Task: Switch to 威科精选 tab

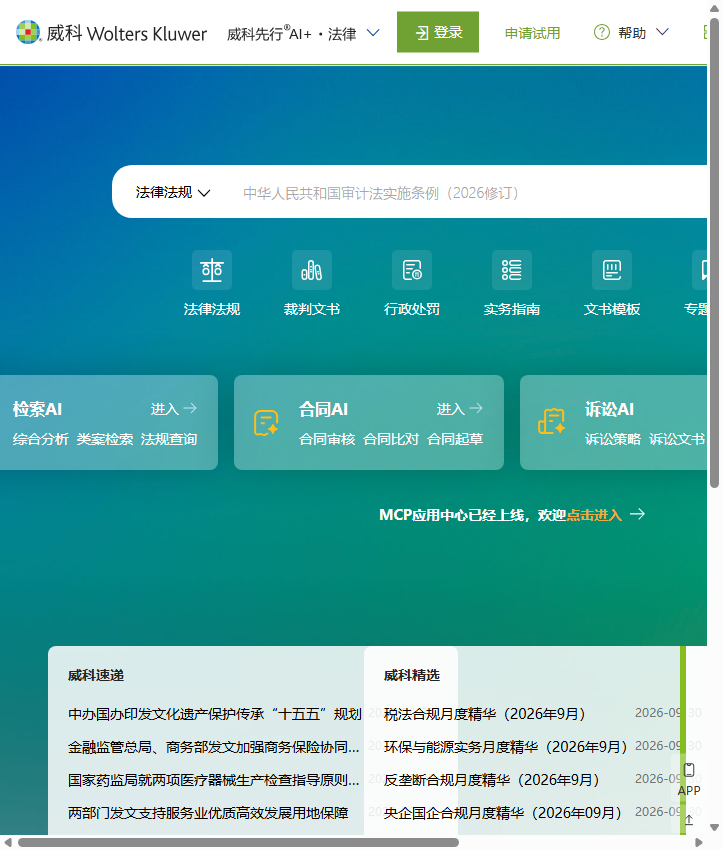Action: [x=412, y=675]
